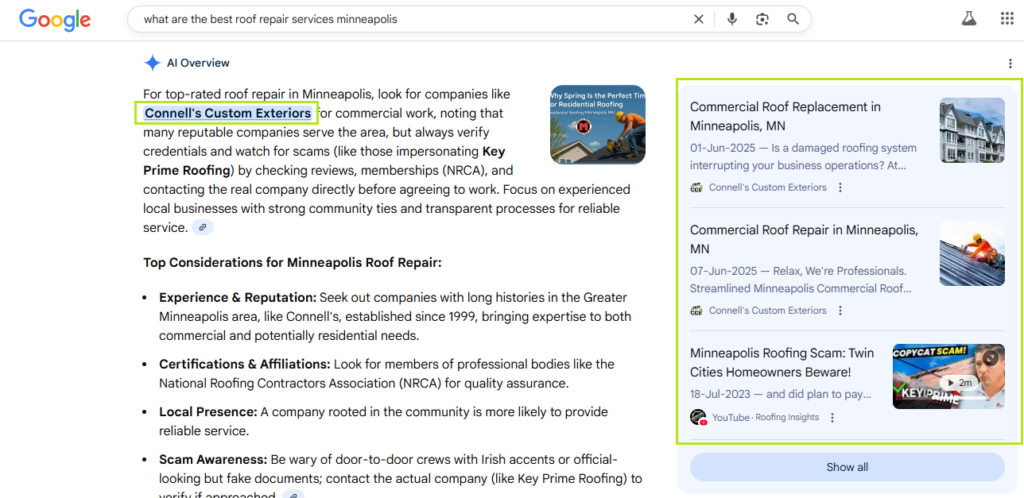Open the apartment building thumbnail image
Screen dimensions: 1024x498
tap(972, 130)
